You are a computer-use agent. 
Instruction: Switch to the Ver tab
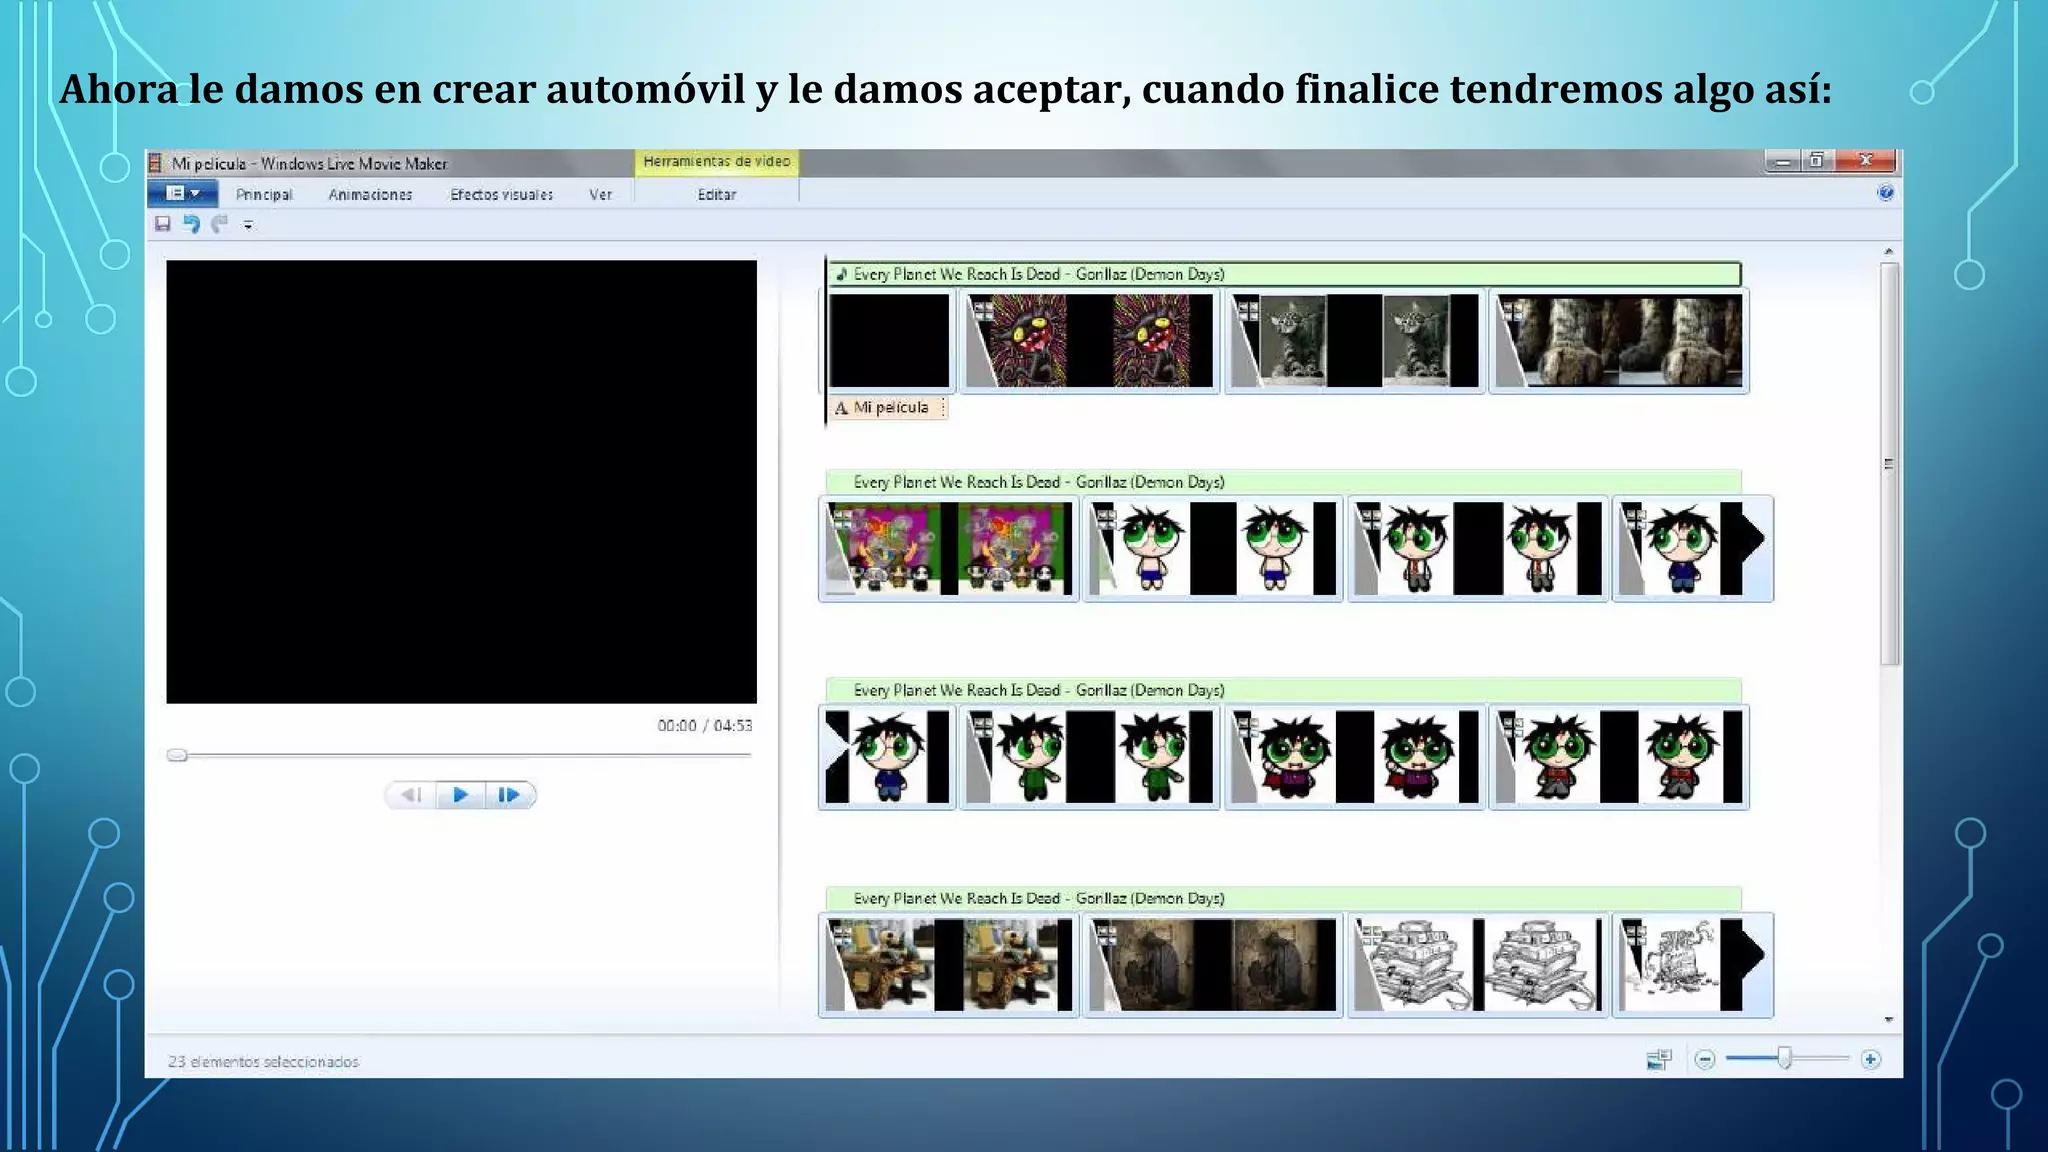tap(600, 195)
